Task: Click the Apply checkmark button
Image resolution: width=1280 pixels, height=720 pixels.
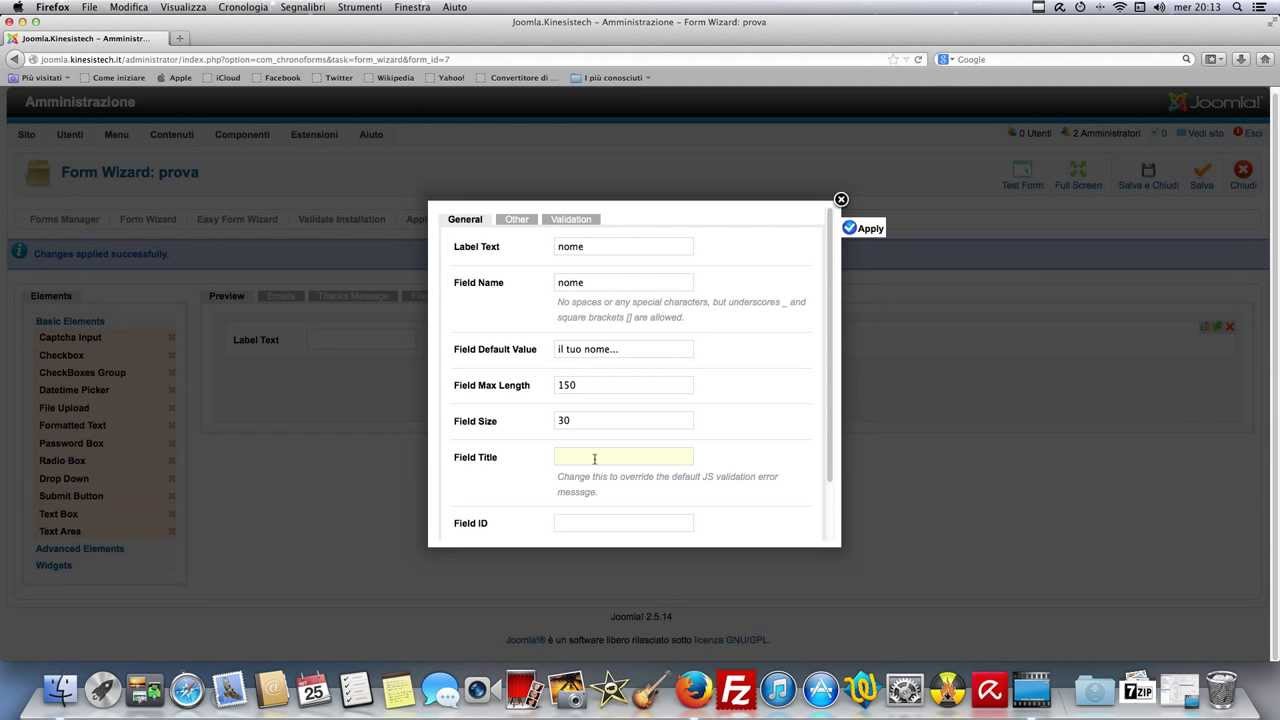Action: (x=863, y=228)
